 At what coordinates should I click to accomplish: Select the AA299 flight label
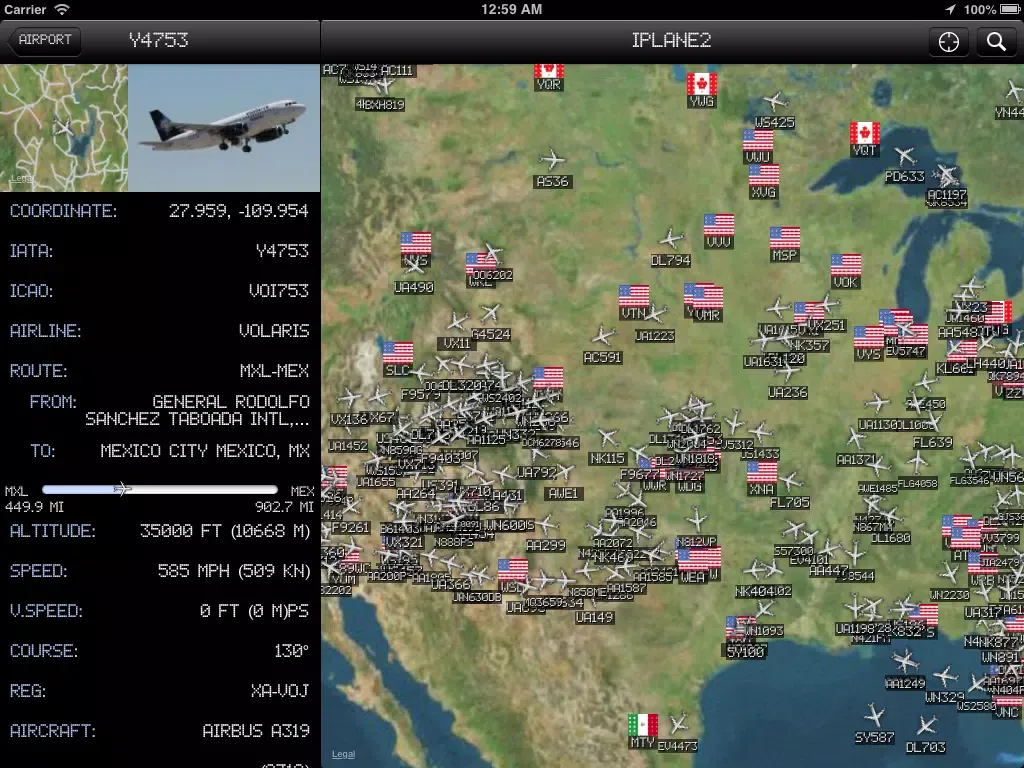click(545, 545)
